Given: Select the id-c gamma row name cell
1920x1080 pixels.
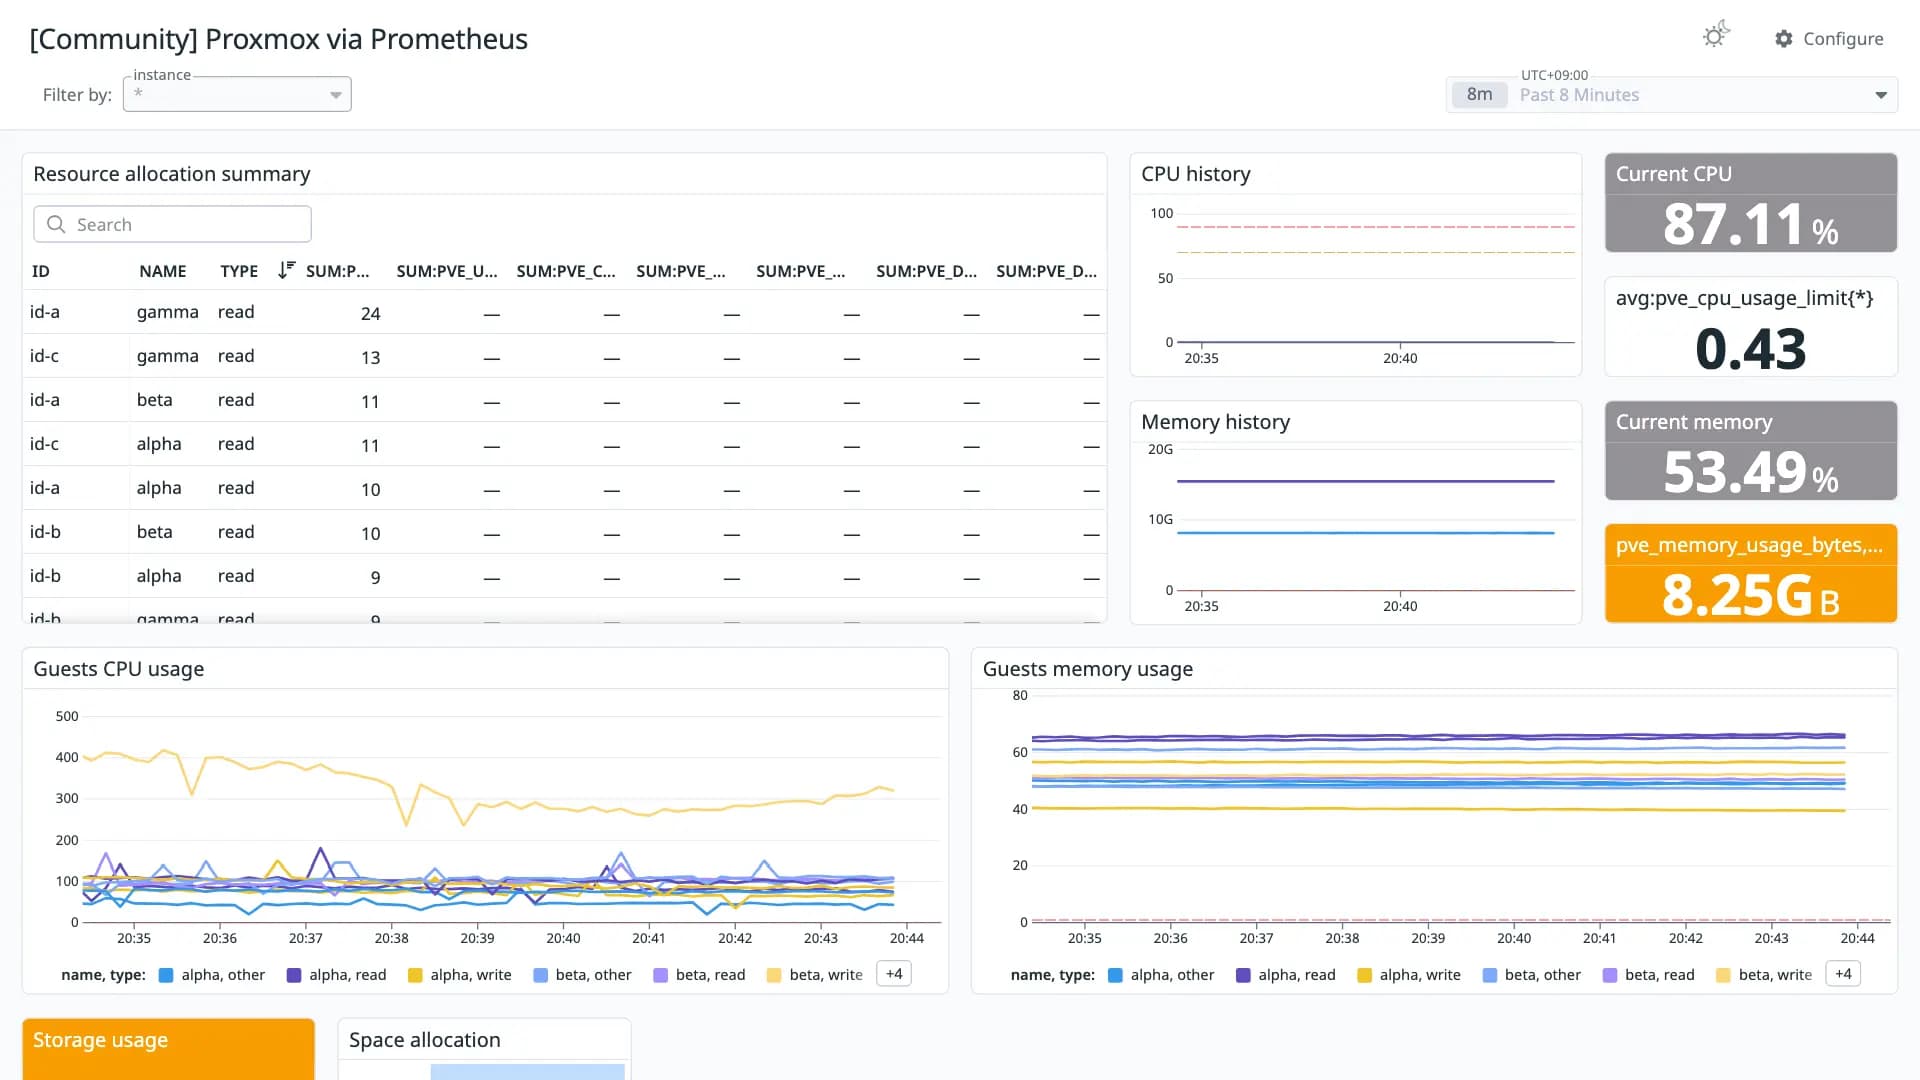Looking at the screenshot, I should 167,356.
